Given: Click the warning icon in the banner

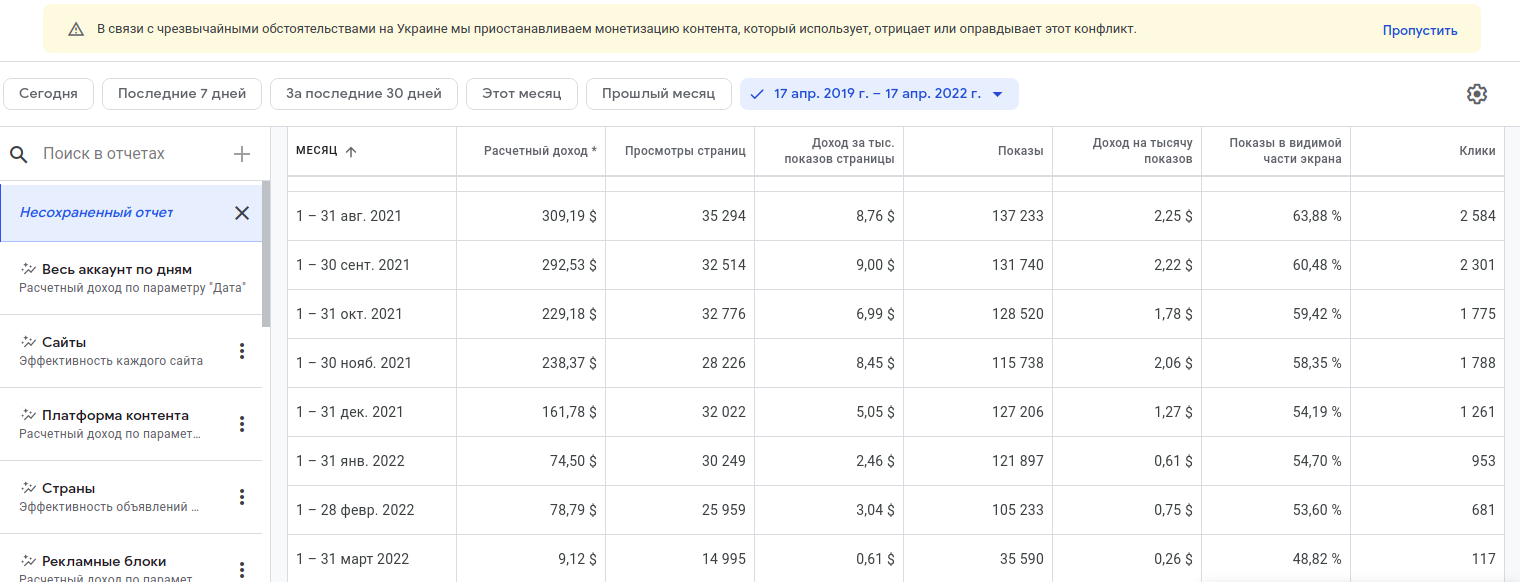Looking at the screenshot, I should (76, 30).
